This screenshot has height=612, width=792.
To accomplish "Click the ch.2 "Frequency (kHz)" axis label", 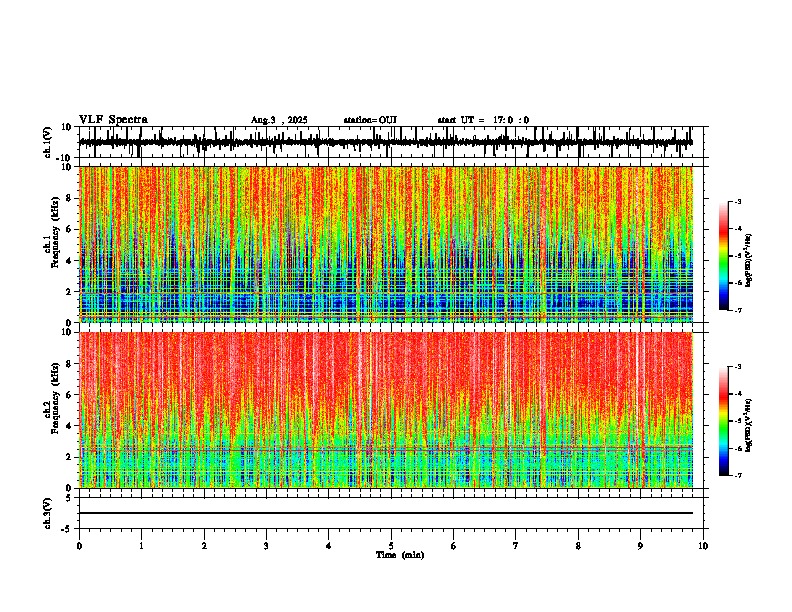I will [x=56, y=398].
